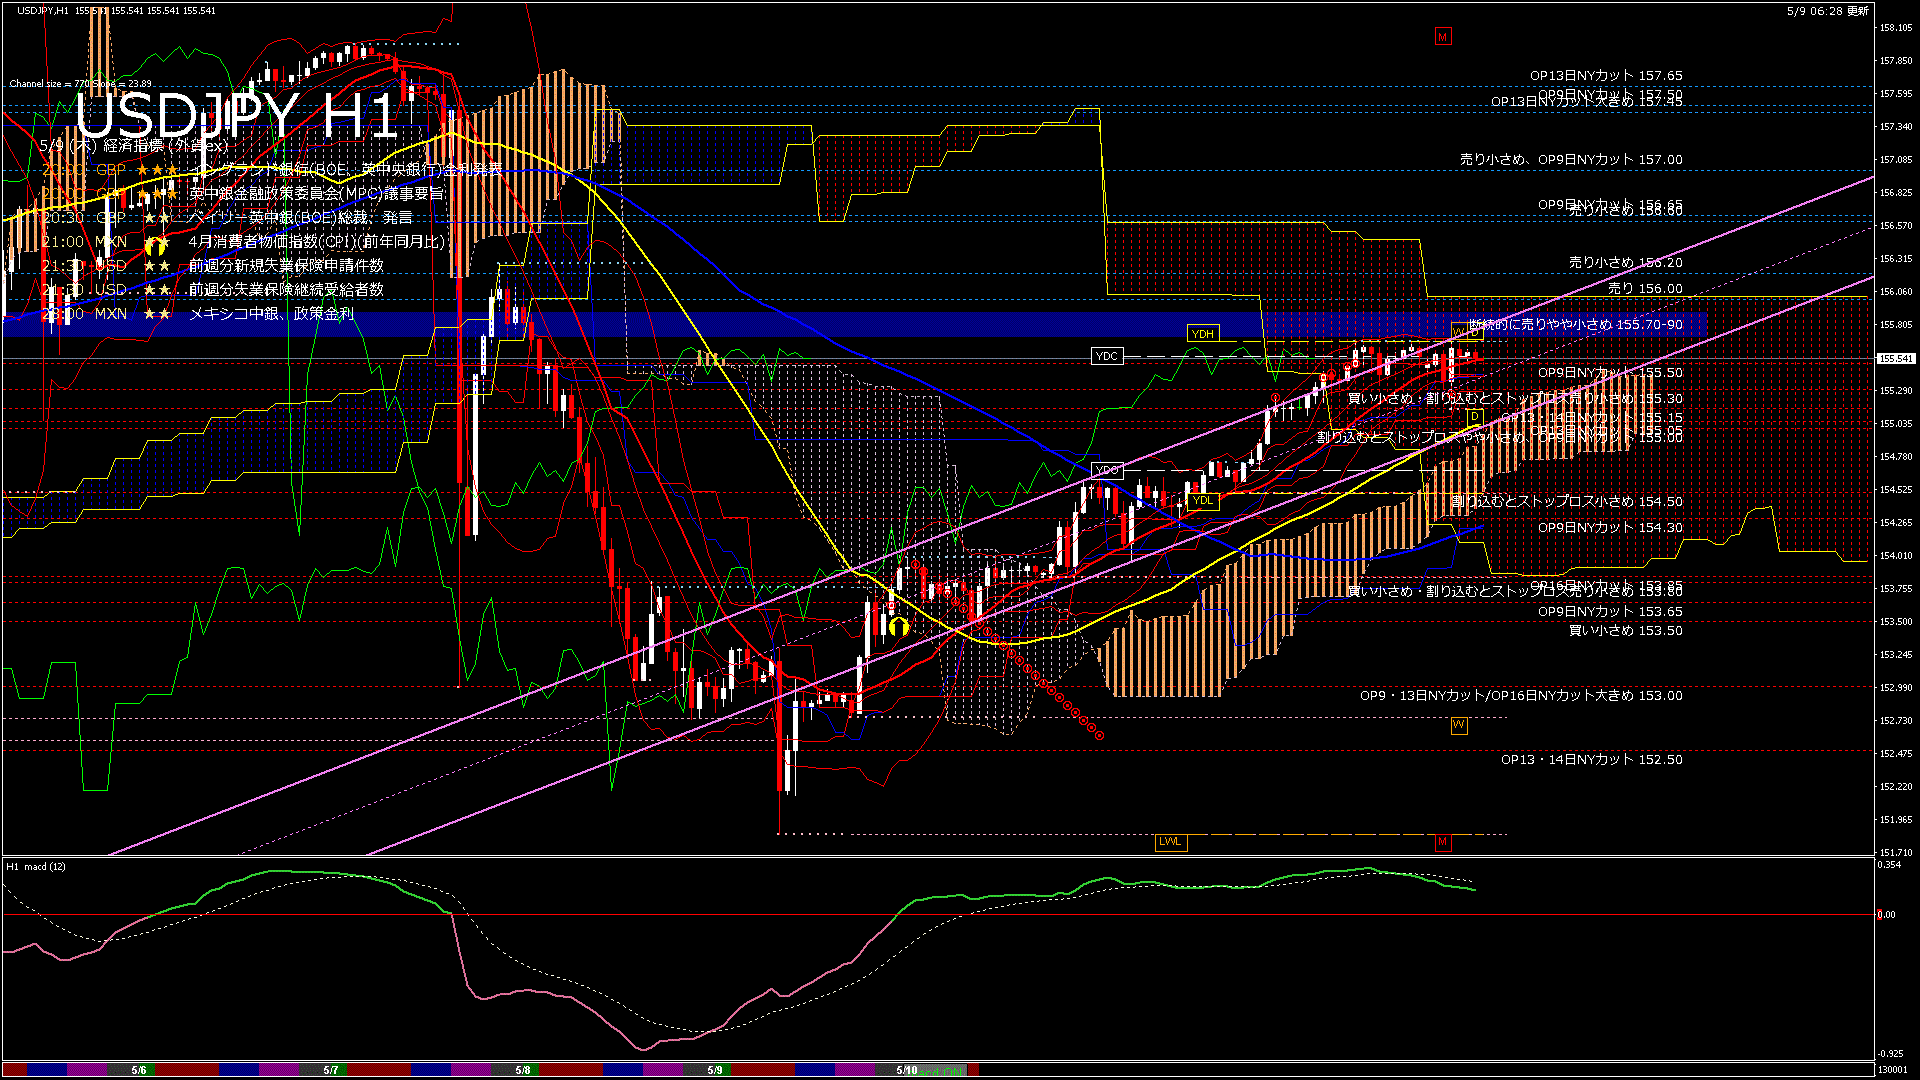
Task: Click the 5/9 date label on the time axis
Action: 714,1070
